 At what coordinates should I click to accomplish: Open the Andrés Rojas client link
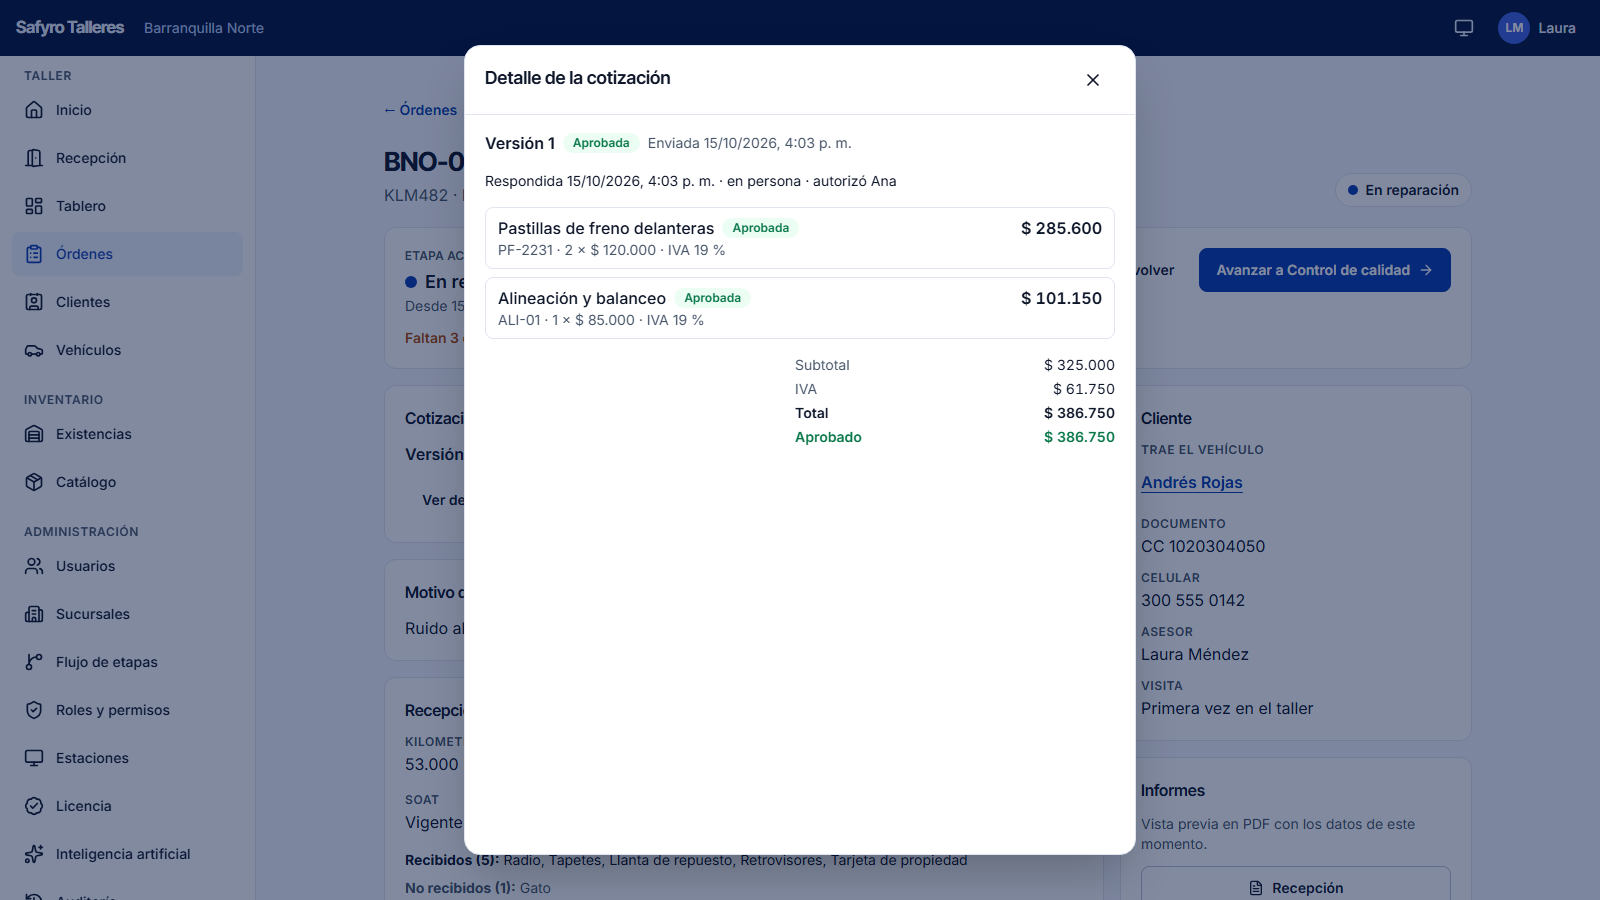point(1192,482)
